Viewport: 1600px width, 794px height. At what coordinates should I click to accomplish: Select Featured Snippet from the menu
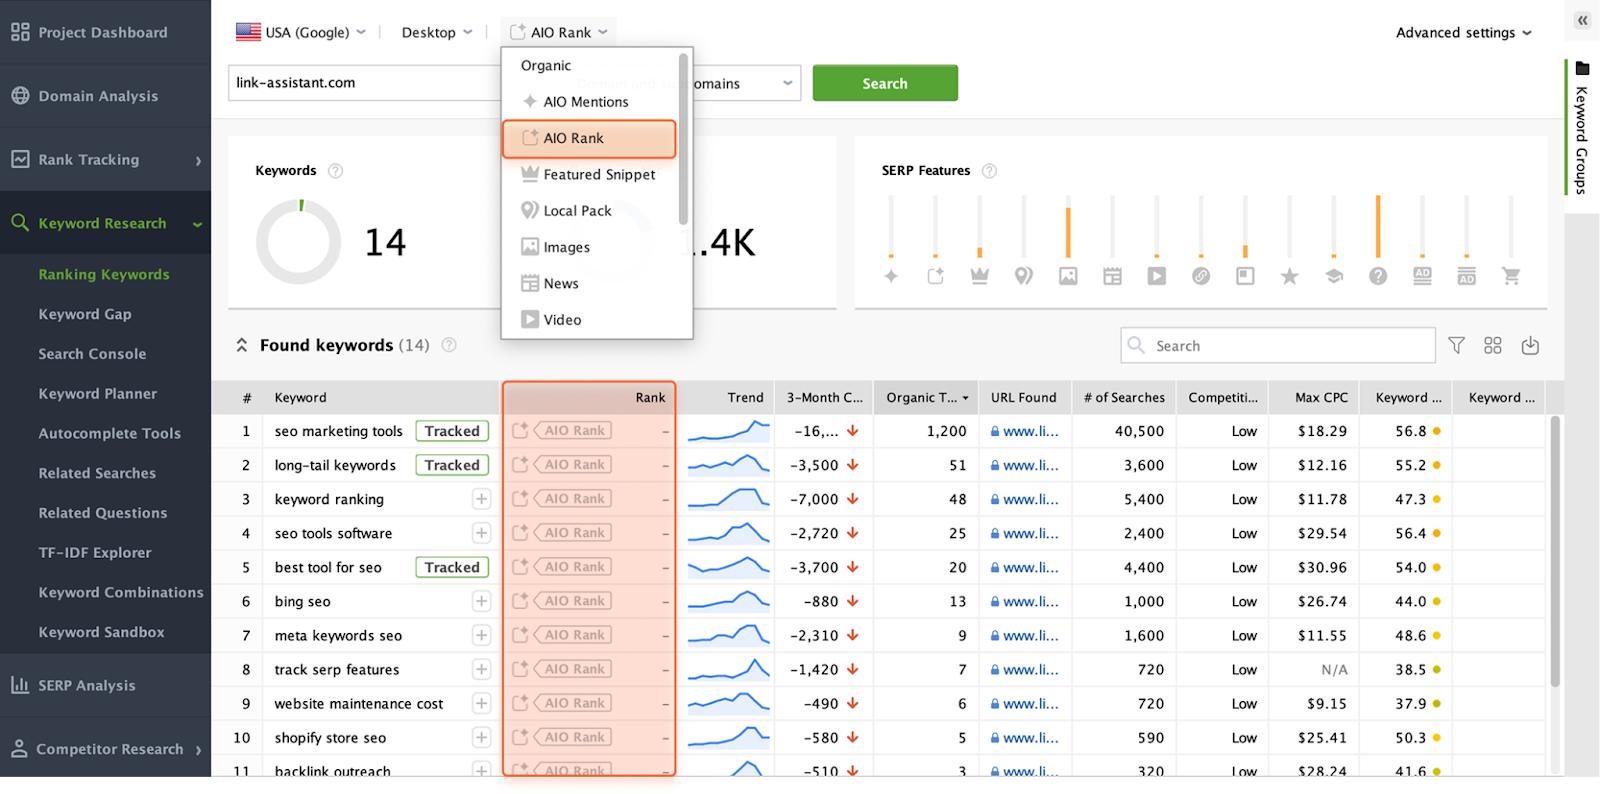click(598, 174)
